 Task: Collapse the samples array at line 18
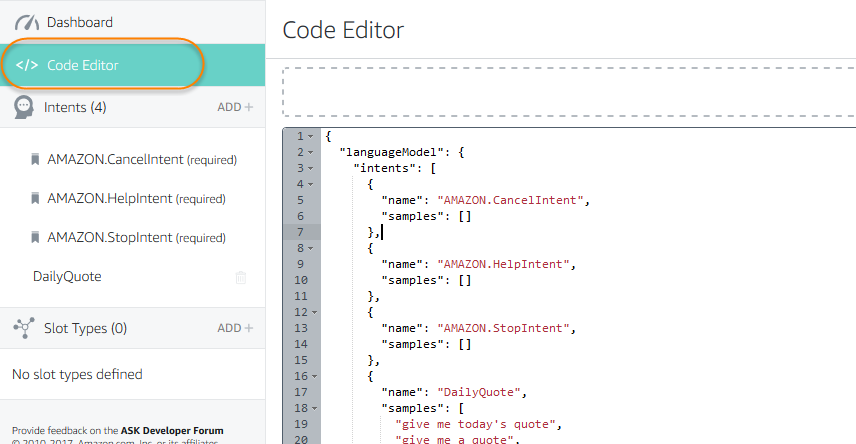coord(311,408)
